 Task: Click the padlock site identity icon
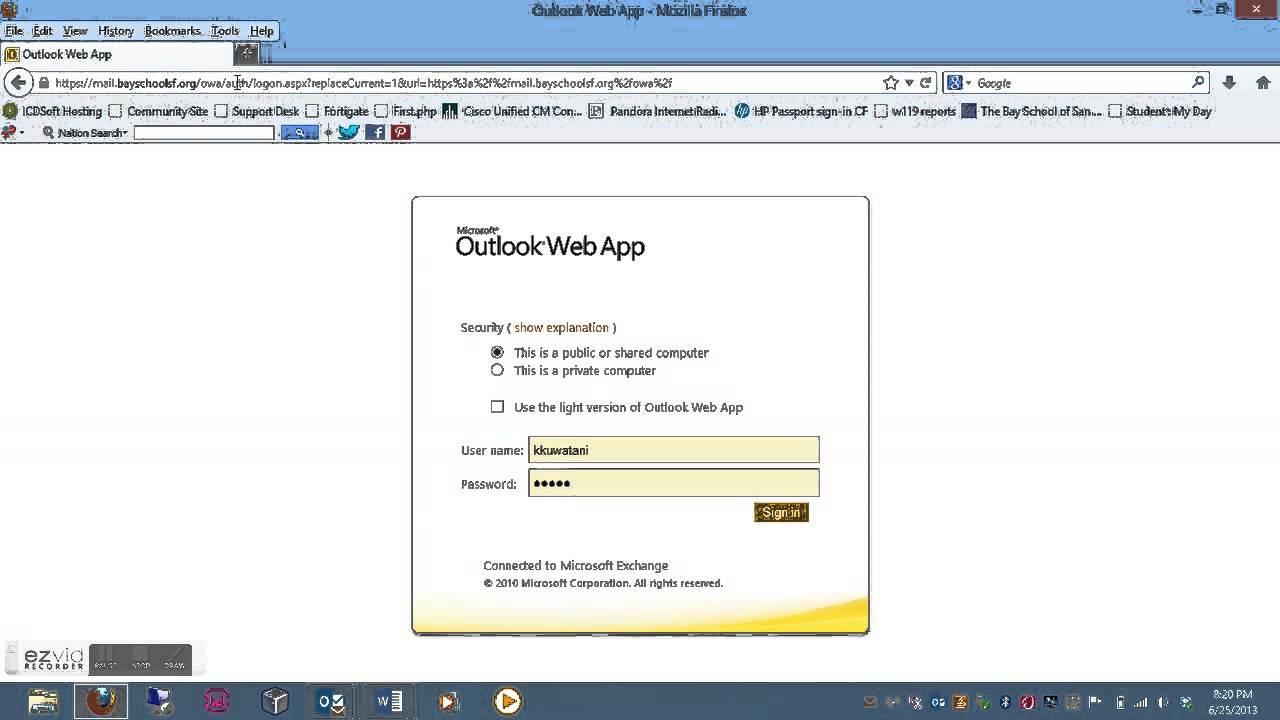(43, 83)
